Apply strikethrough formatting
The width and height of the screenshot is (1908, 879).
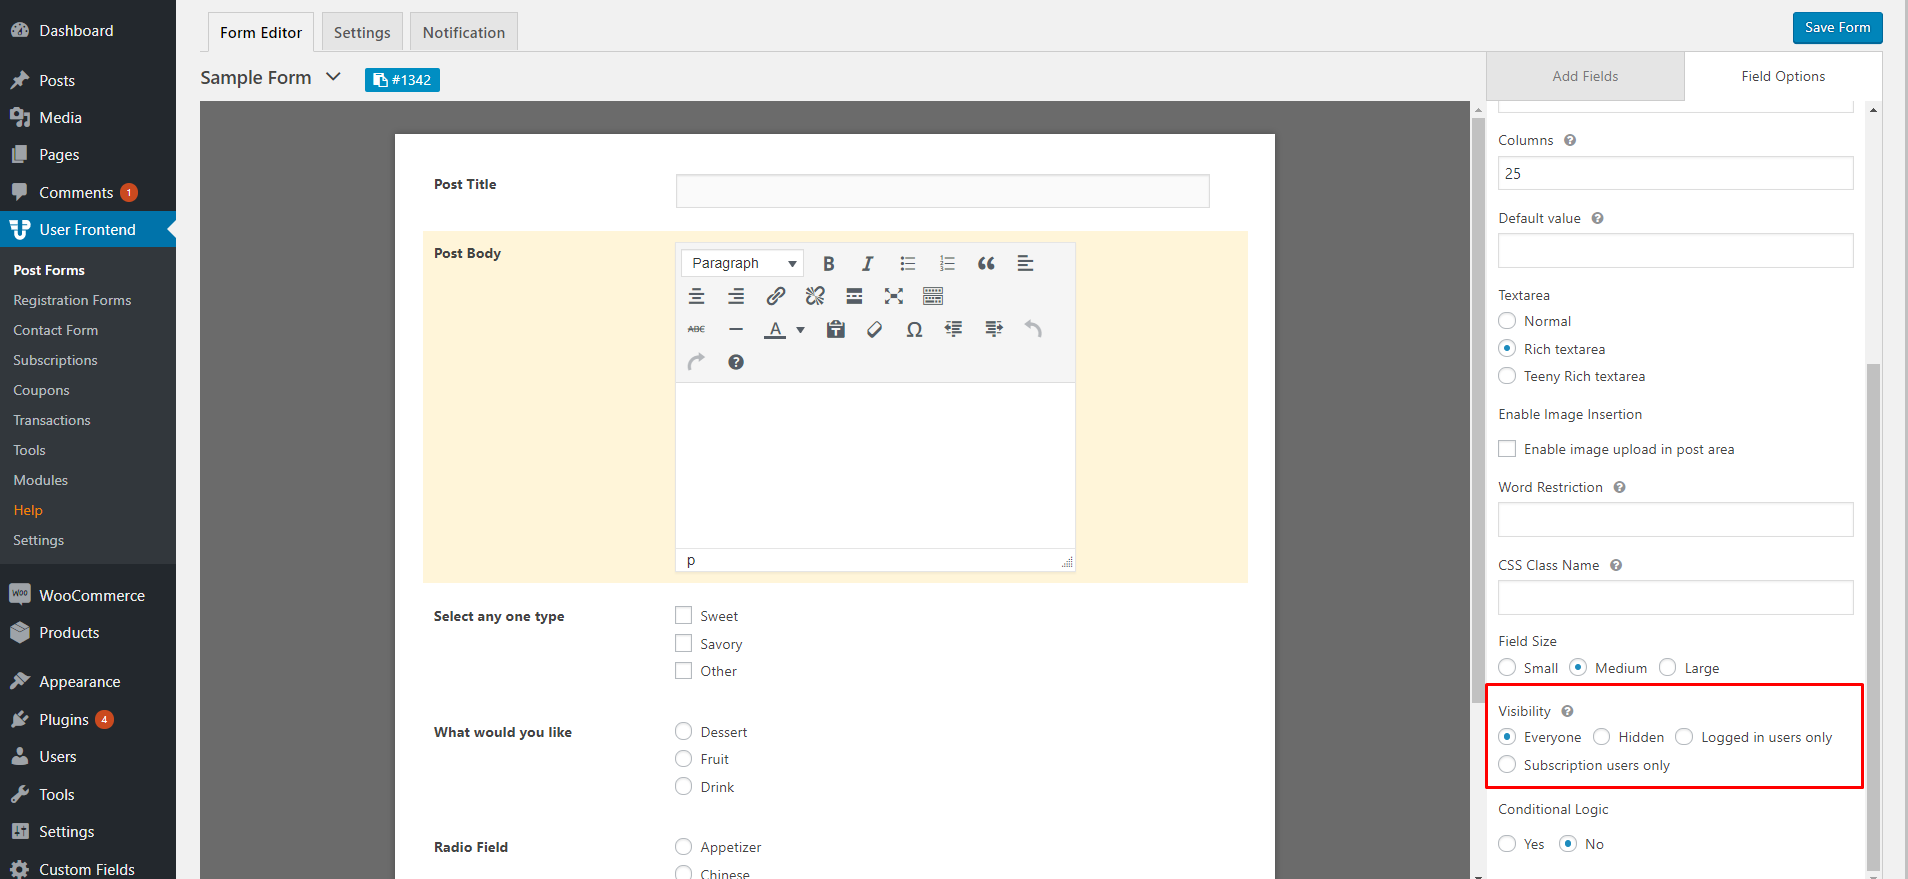697,329
